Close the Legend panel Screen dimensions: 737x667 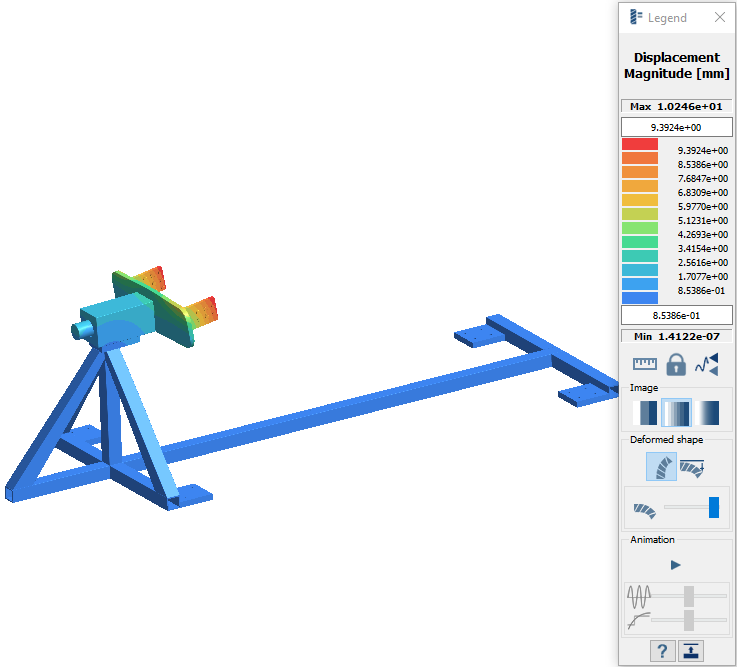(719, 18)
